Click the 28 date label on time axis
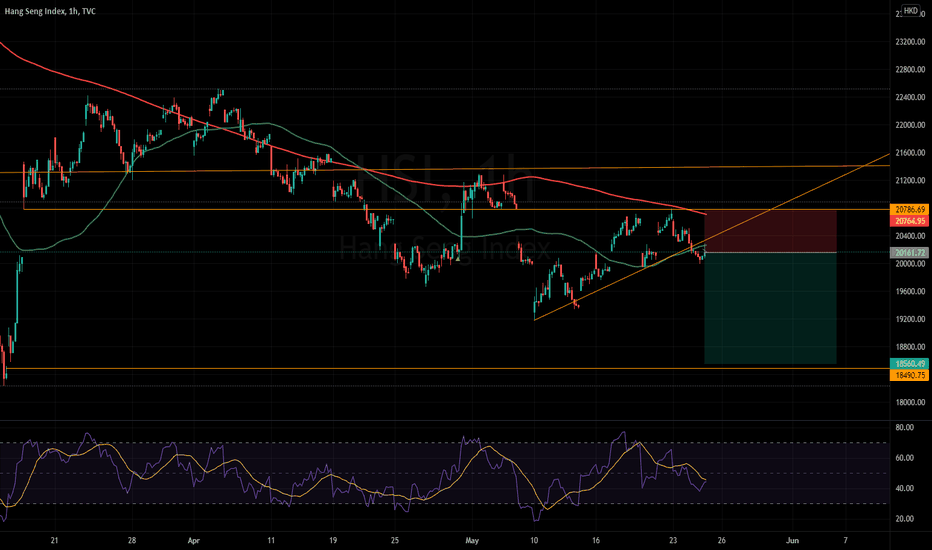 [x=132, y=540]
